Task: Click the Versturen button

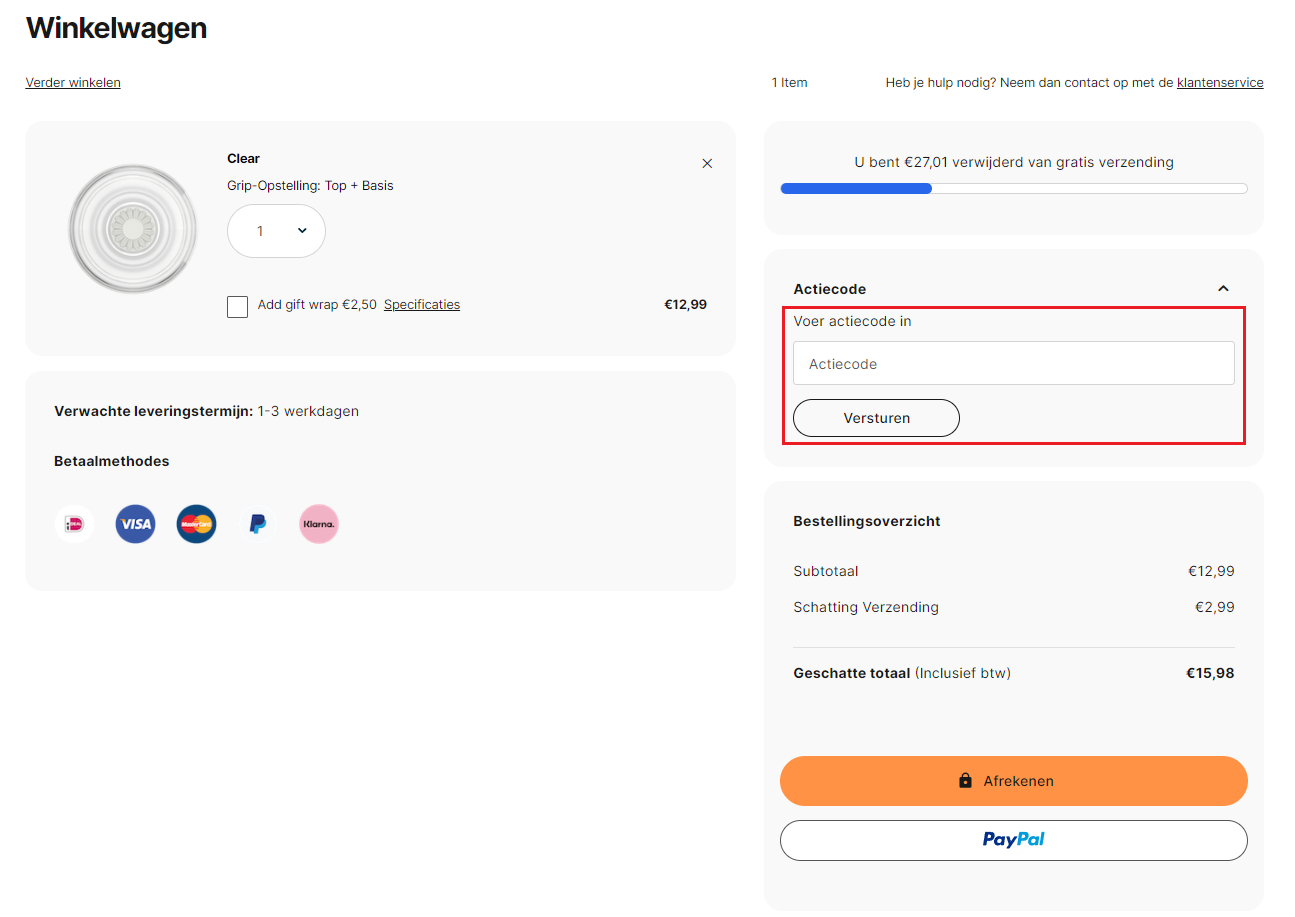Action: click(876, 417)
